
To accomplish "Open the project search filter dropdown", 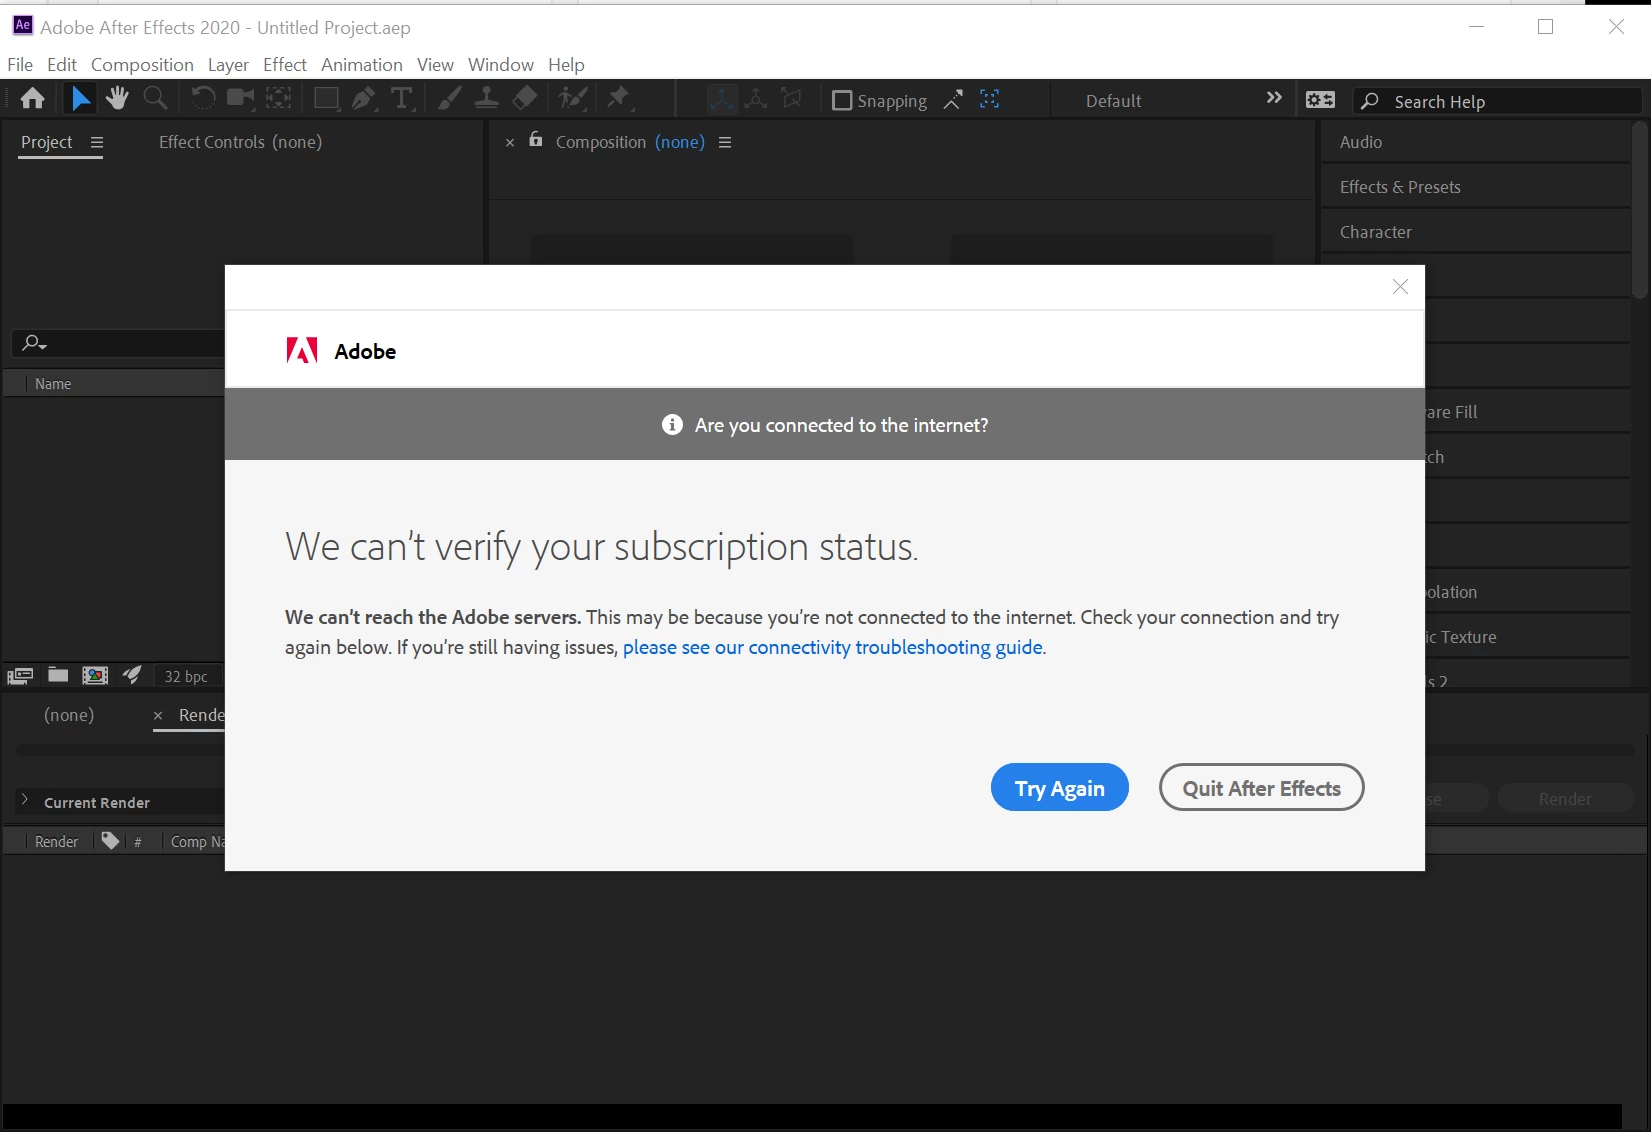I will 35,343.
